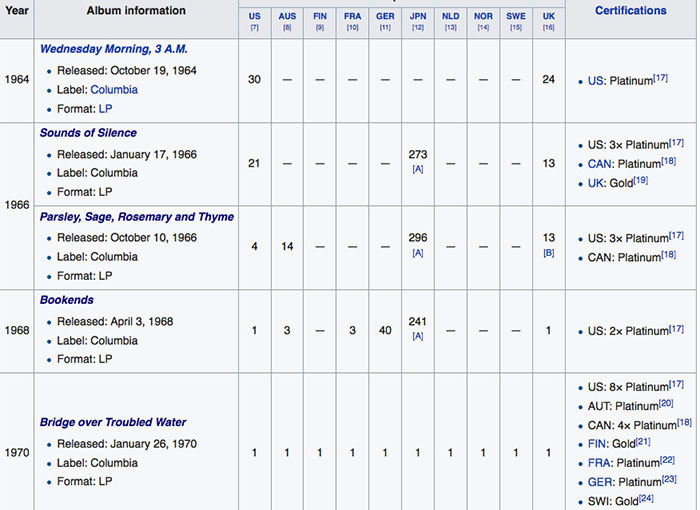Open reference [12] under JPN header
700x510 pixels.
point(417,28)
